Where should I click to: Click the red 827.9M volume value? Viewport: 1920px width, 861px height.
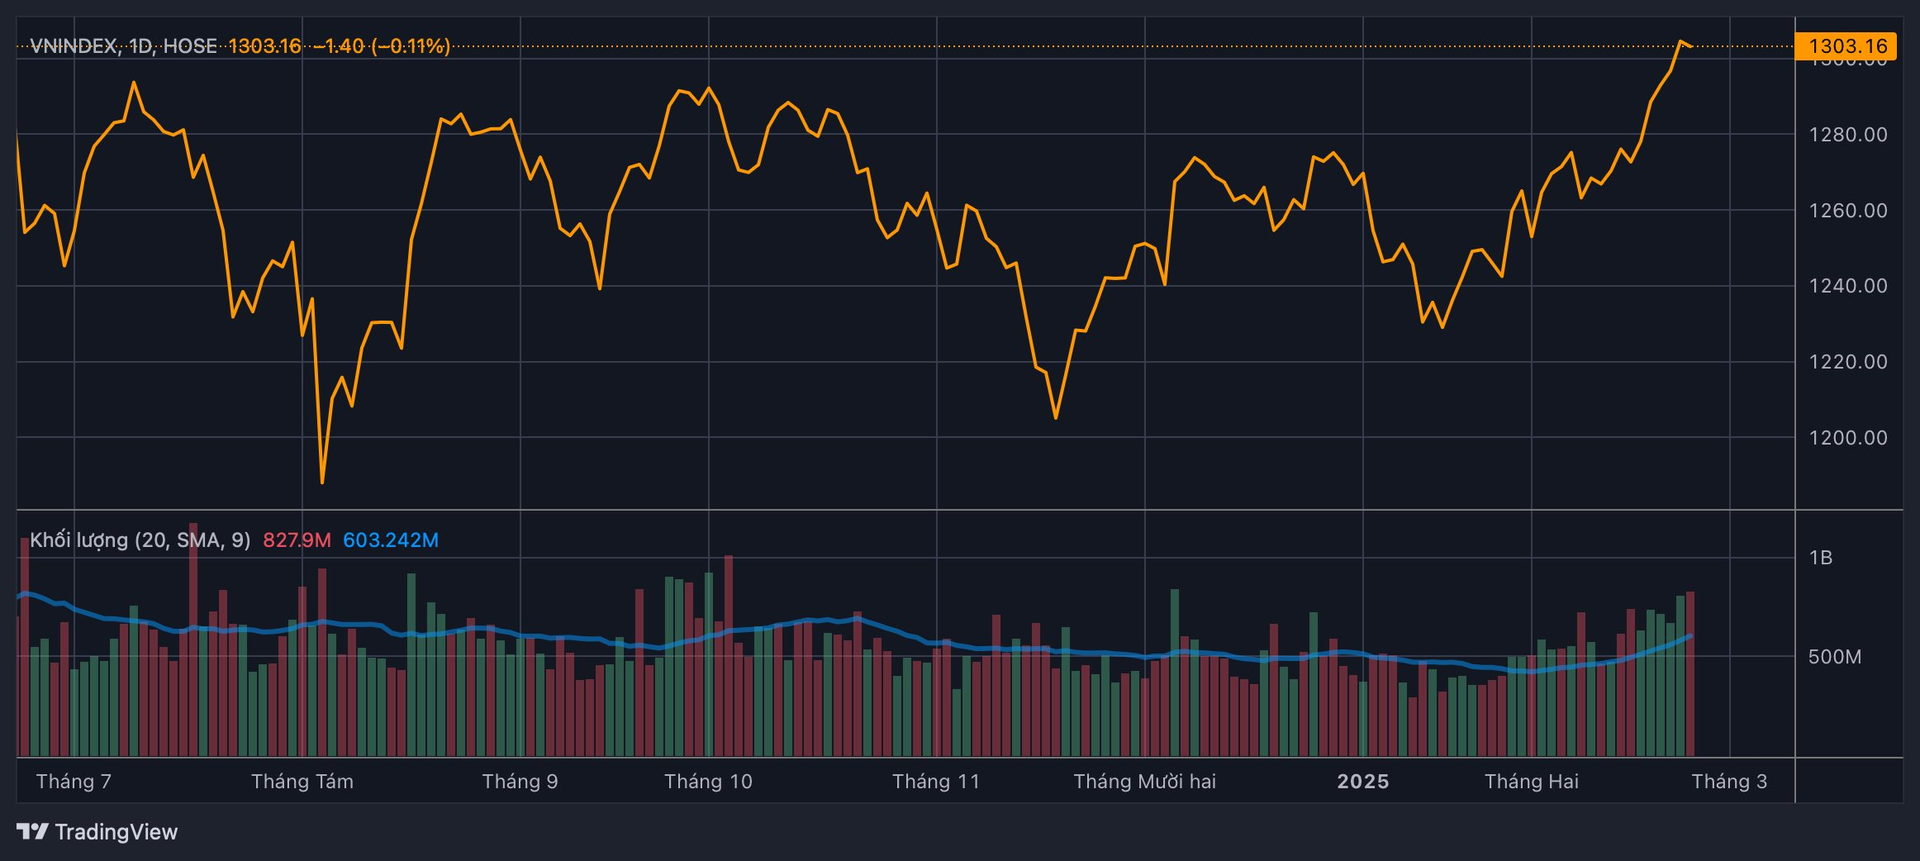[297, 540]
